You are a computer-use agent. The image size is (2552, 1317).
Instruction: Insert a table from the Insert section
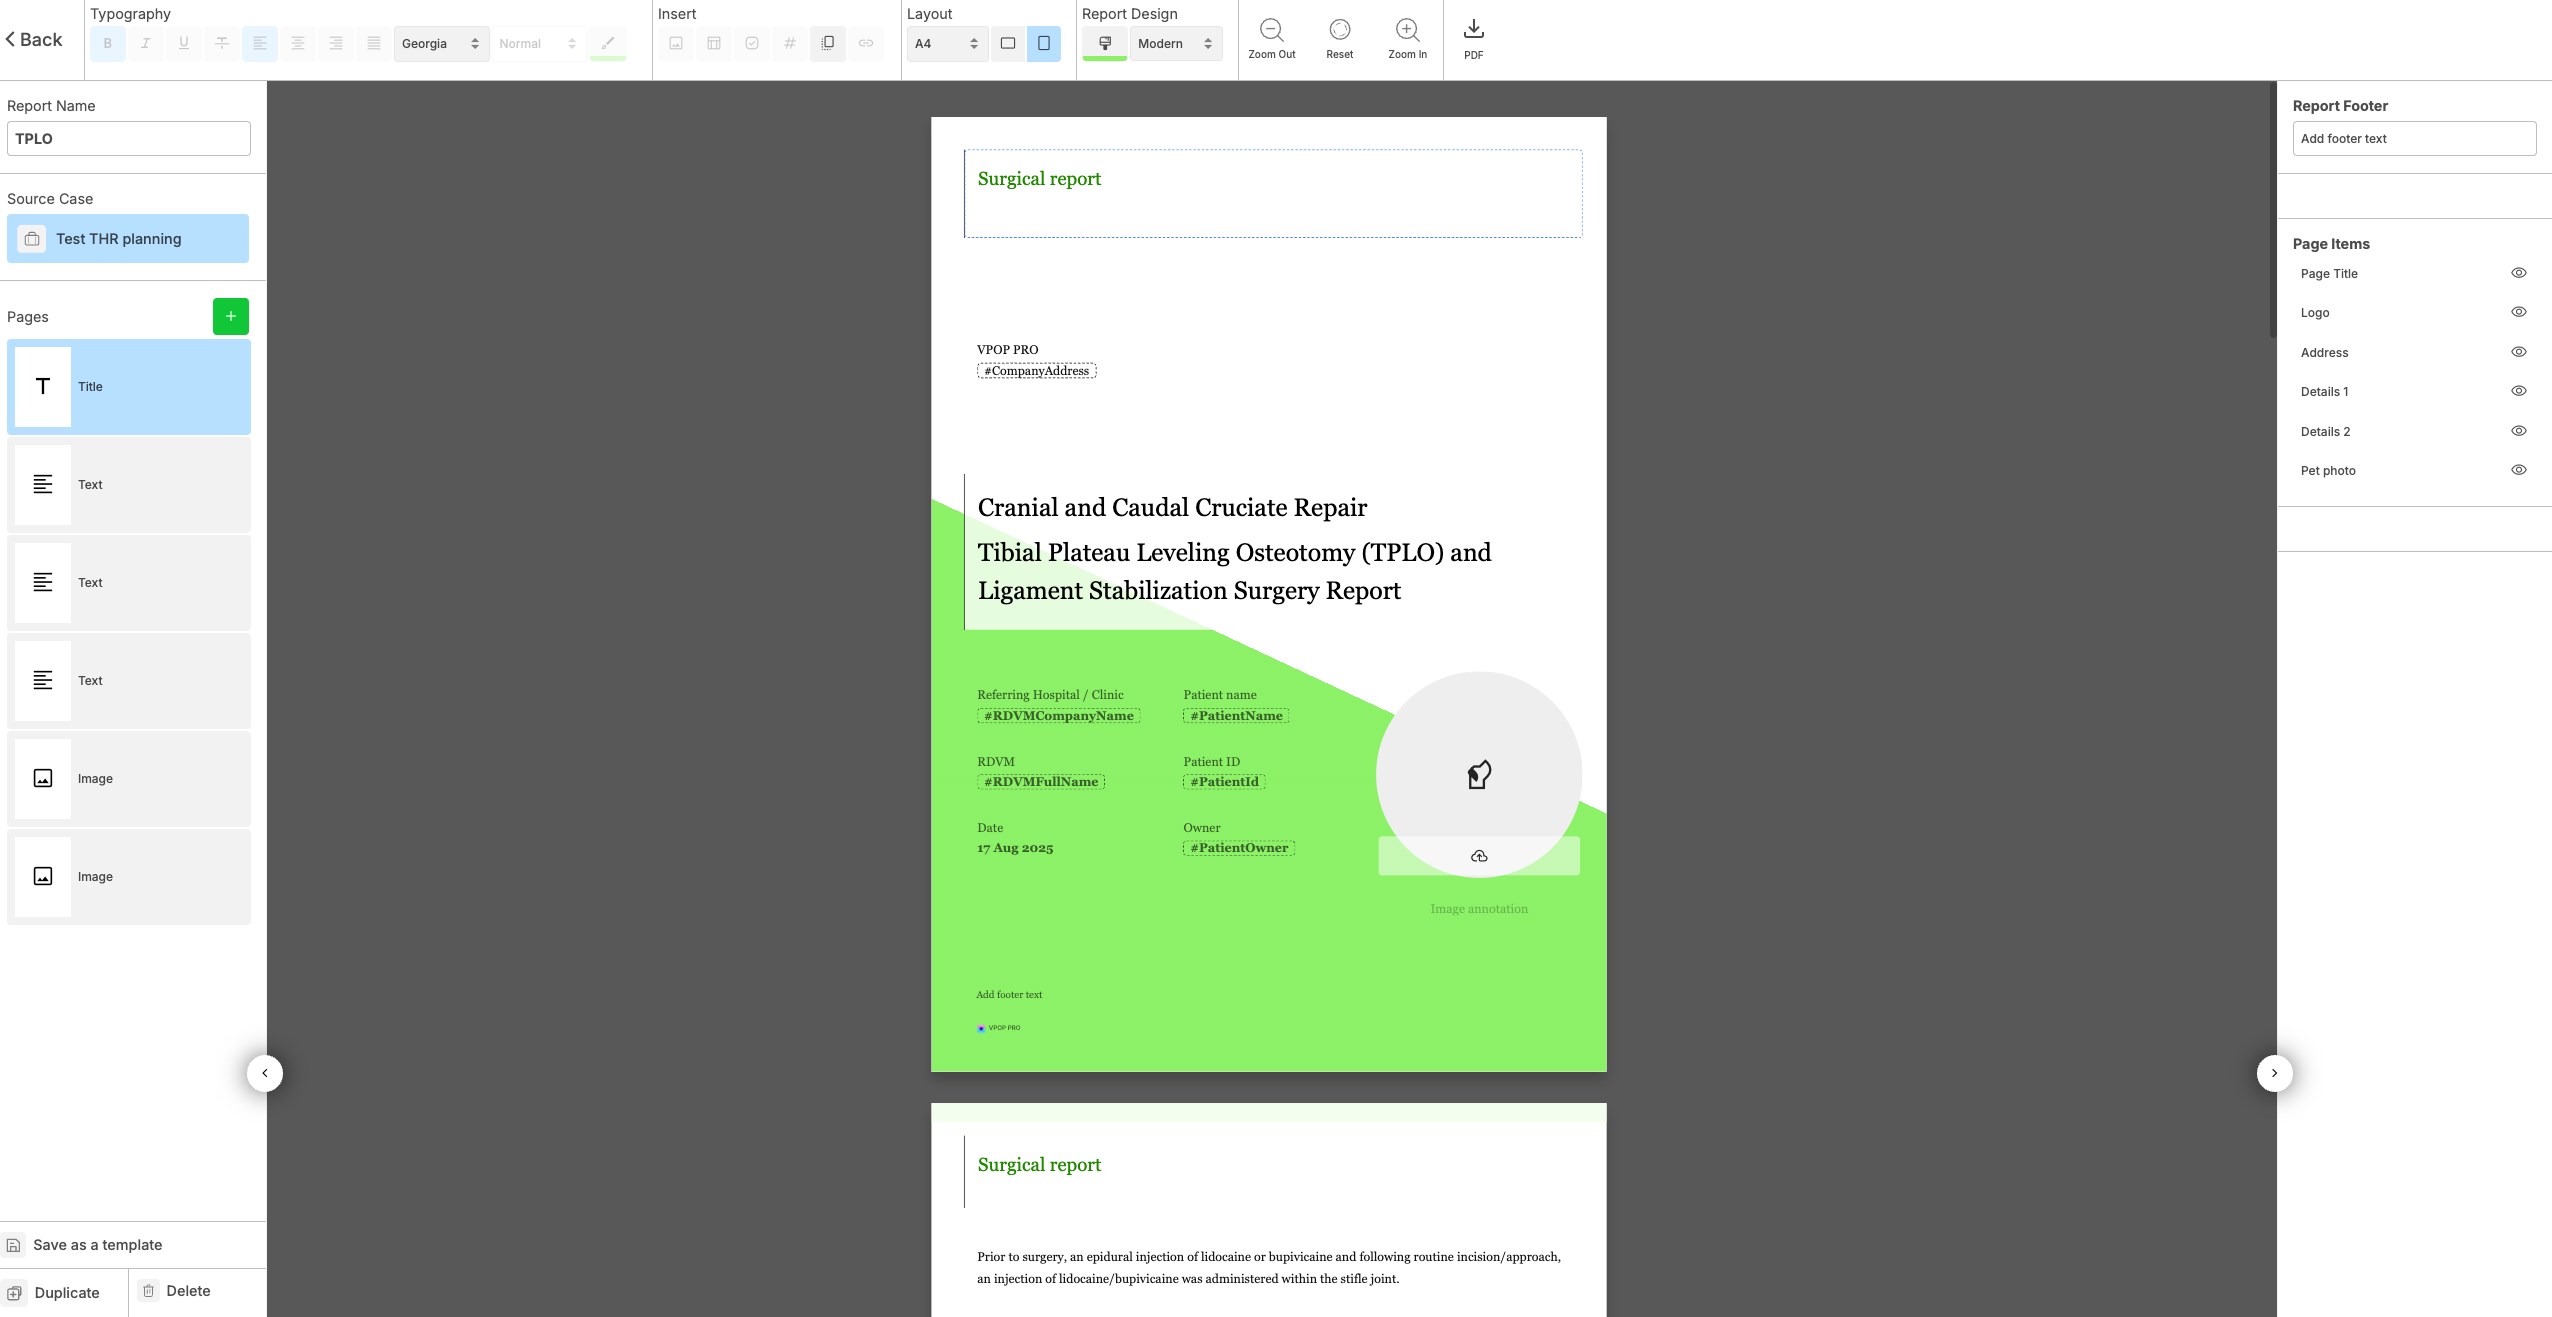pyautogui.click(x=714, y=43)
